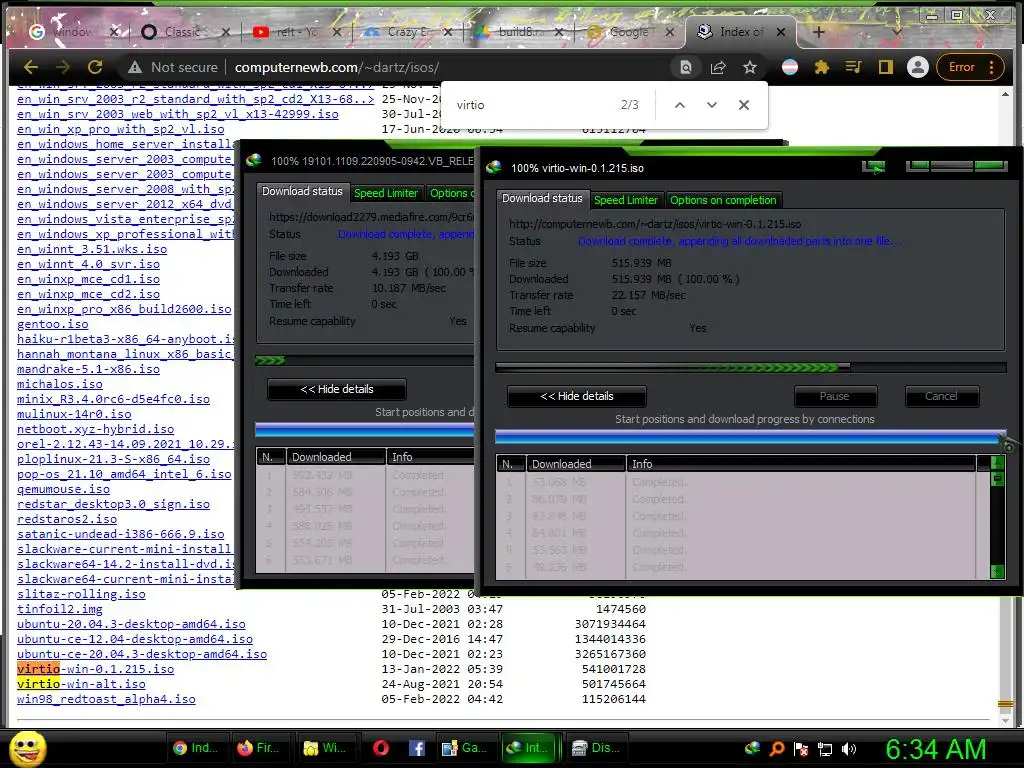Go to previous find-in-page match
This screenshot has width=1024, height=768.
(x=680, y=105)
